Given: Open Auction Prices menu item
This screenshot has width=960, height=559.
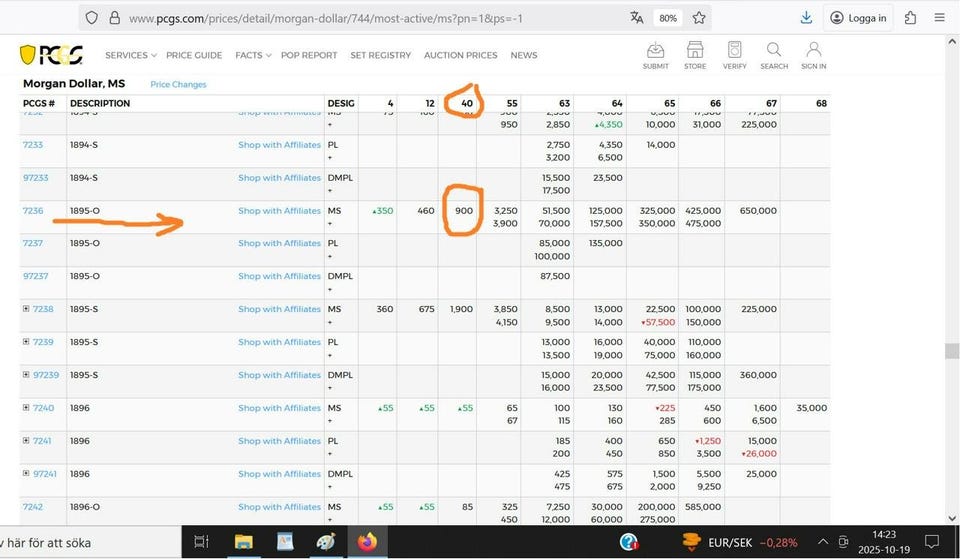Looking at the screenshot, I should (x=460, y=55).
